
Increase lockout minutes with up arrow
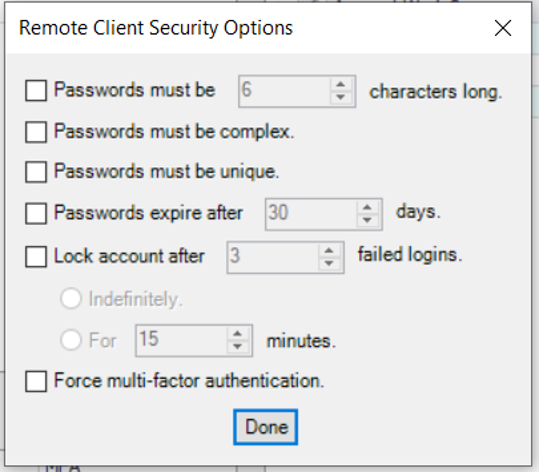pos(237,334)
